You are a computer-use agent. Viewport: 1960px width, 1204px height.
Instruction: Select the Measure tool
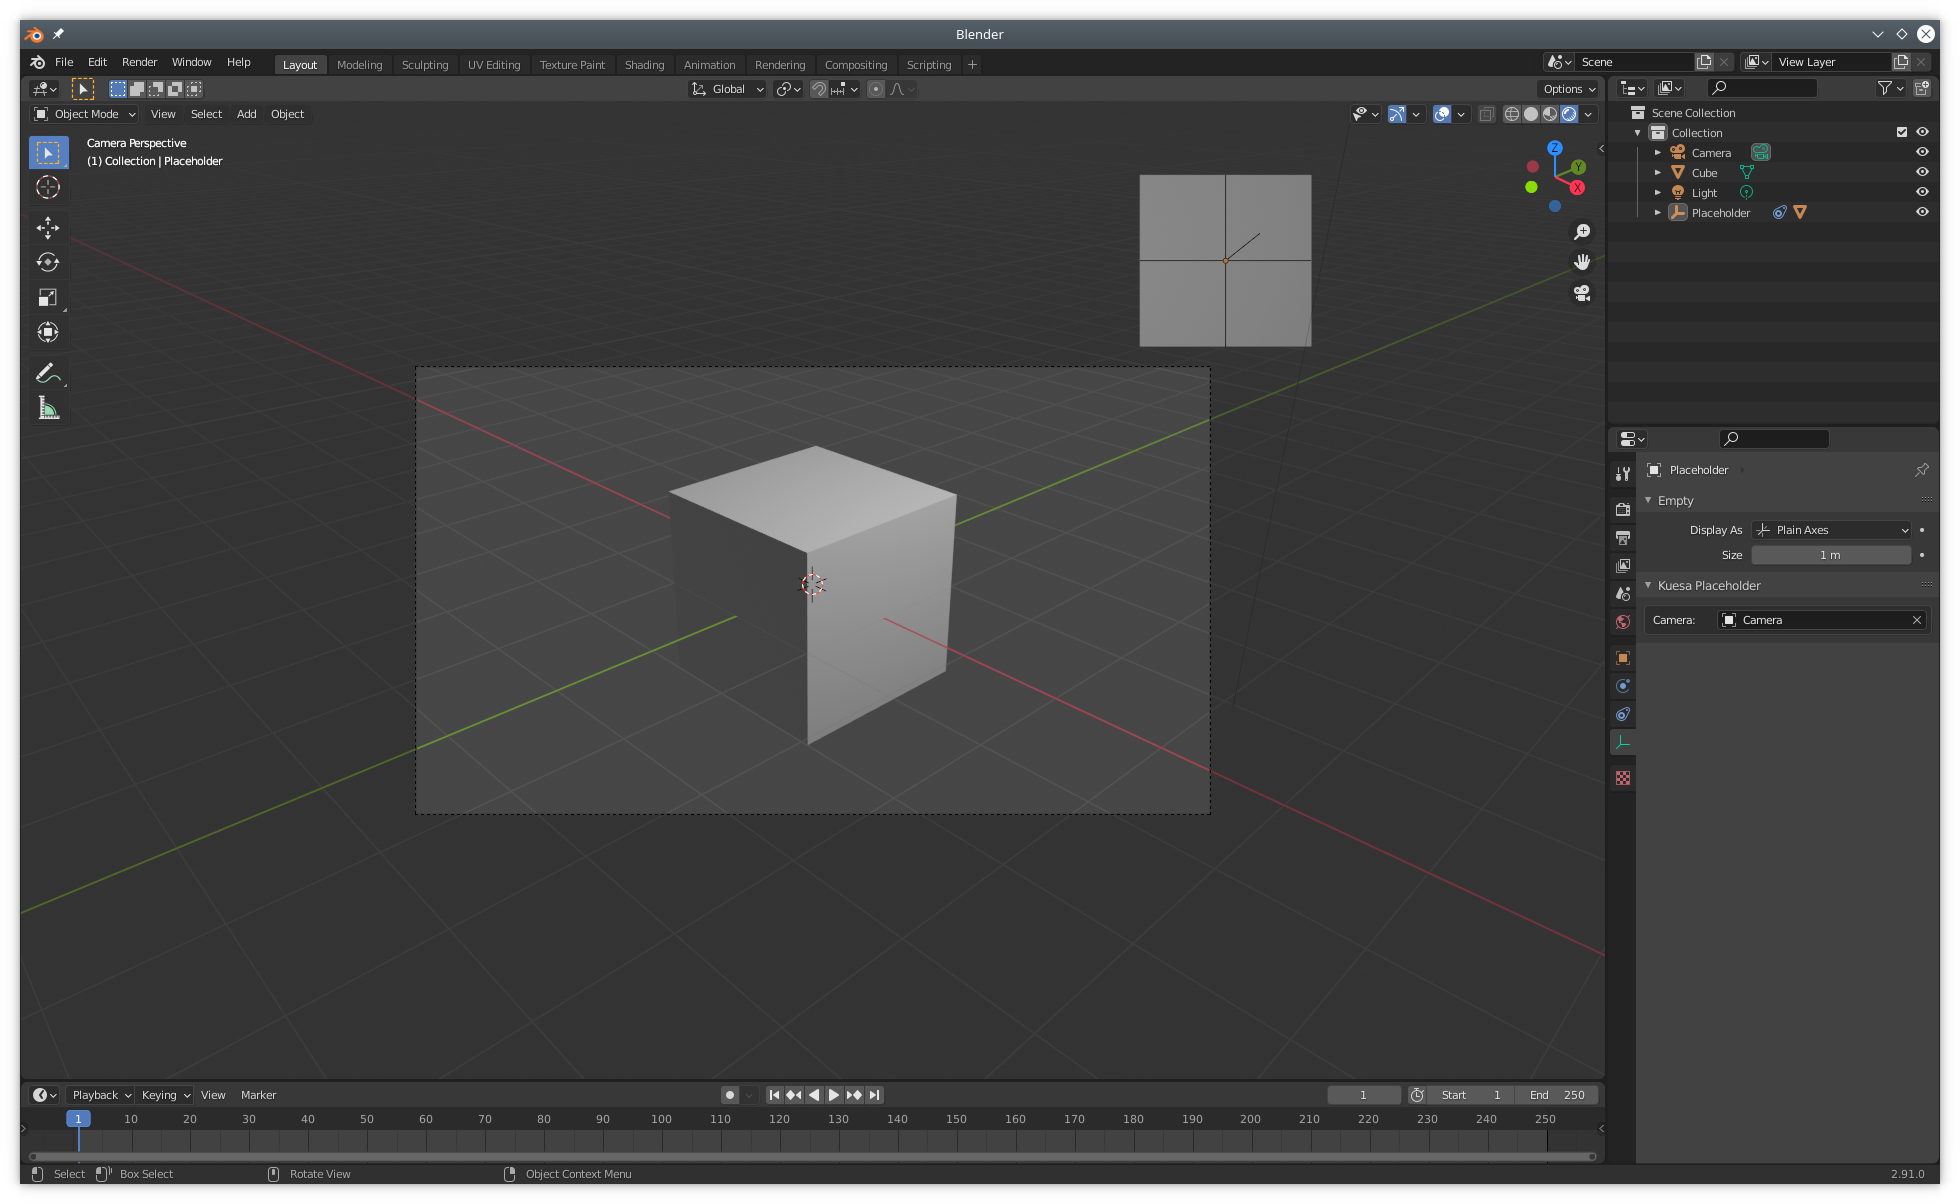click(x=48, y=408)
